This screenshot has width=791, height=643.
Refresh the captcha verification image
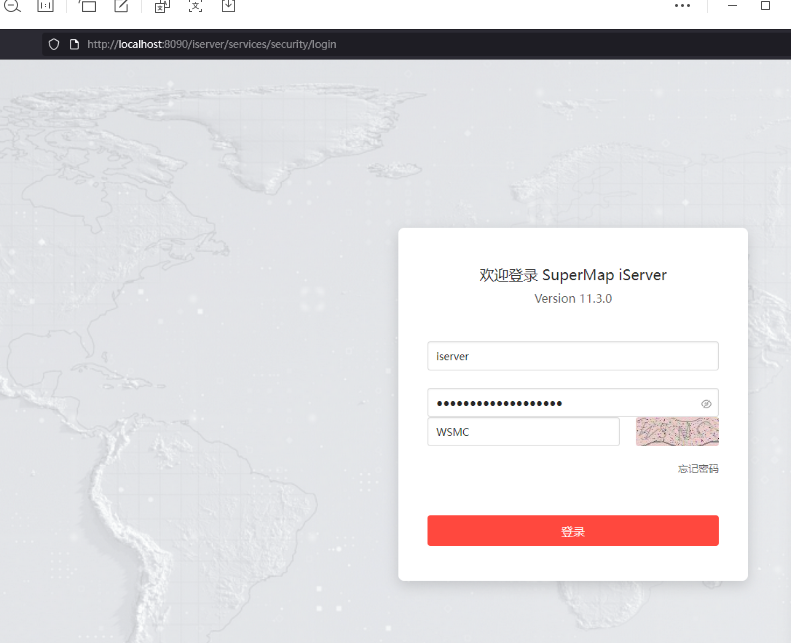[x=677, y=432]
